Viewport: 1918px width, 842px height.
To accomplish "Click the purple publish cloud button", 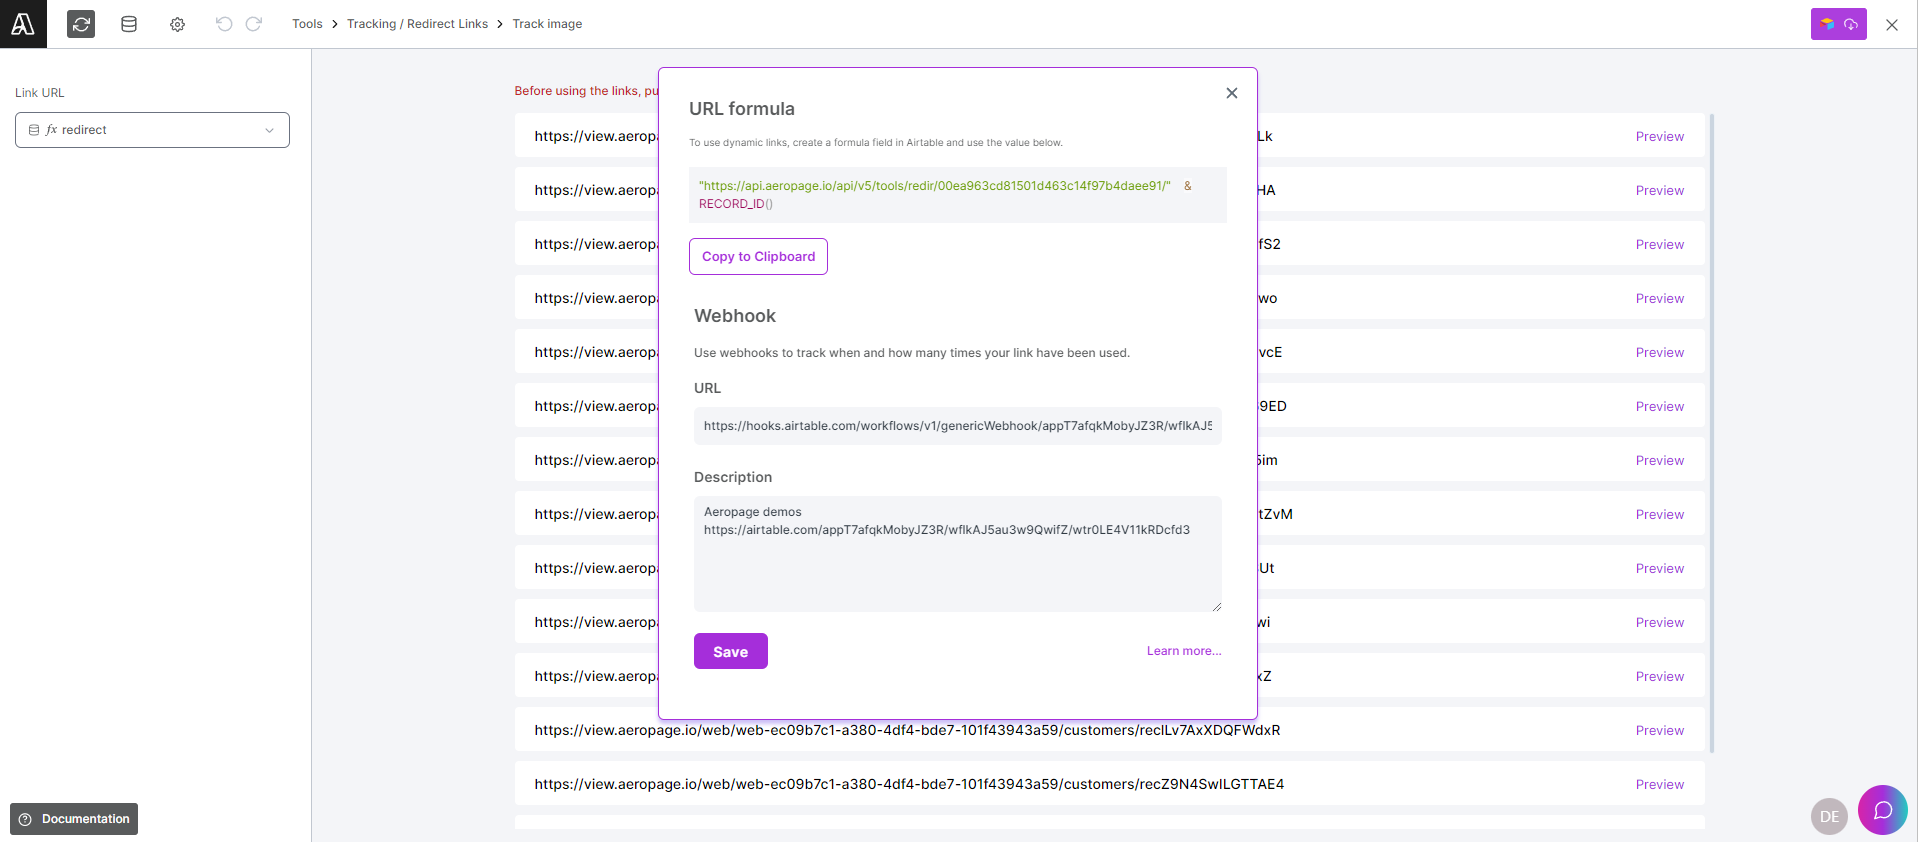I will (1838, 24).
